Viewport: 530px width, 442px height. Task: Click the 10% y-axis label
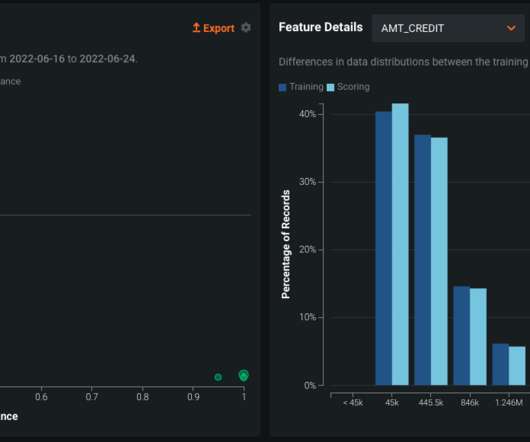click(307, 317)
